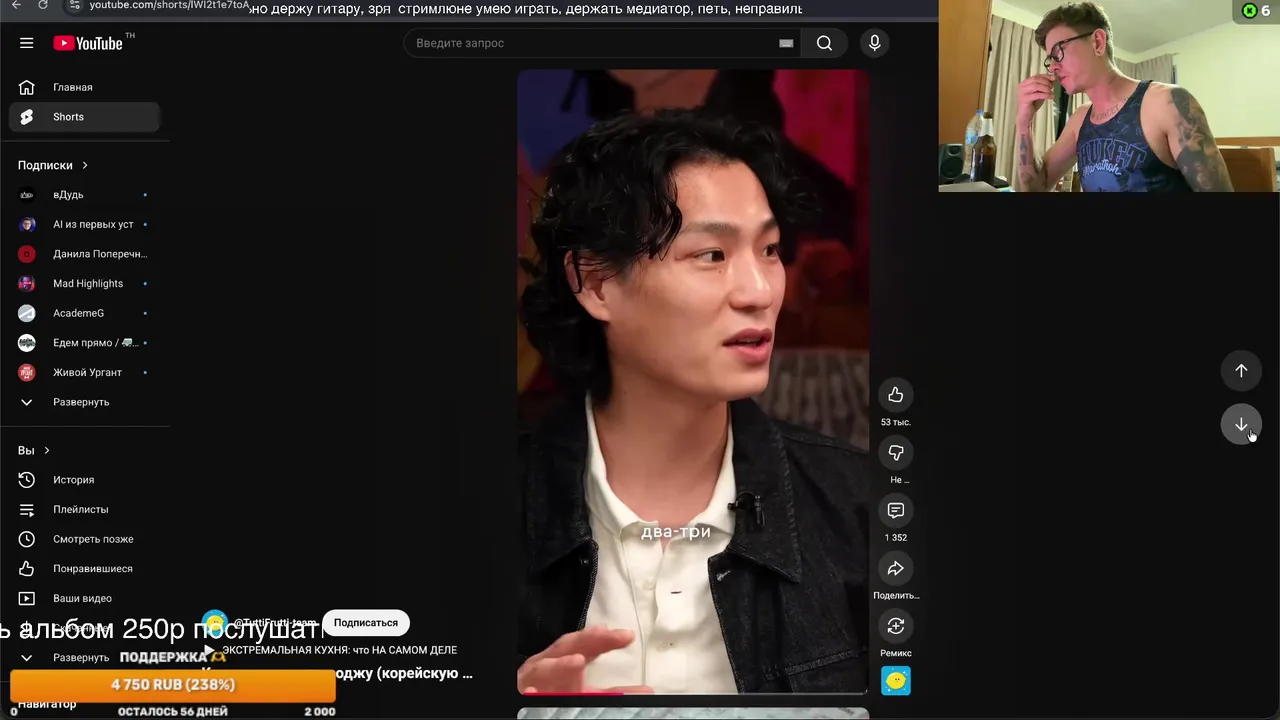This screenshot has width=1280, height=720.
Task: Open Смотреть позже watch later list
Action: click(x=85, y=539)
